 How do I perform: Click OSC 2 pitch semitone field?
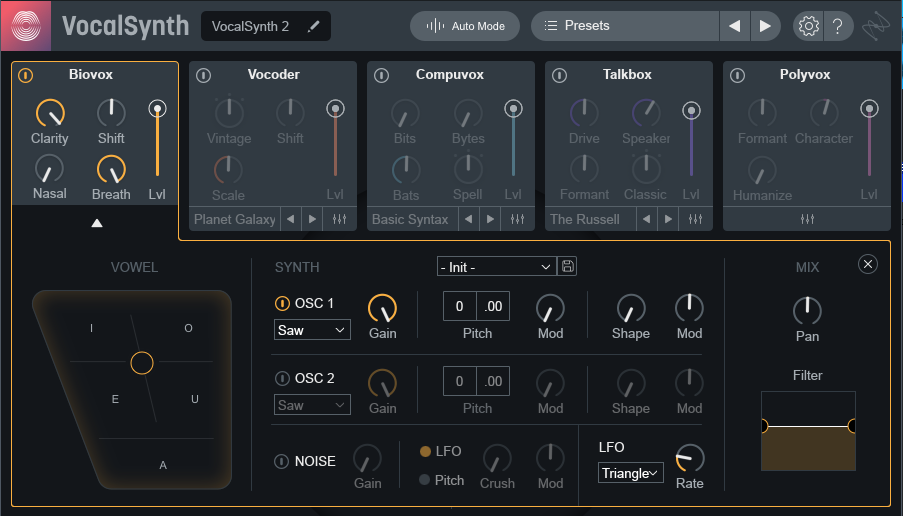coord(460,381)
